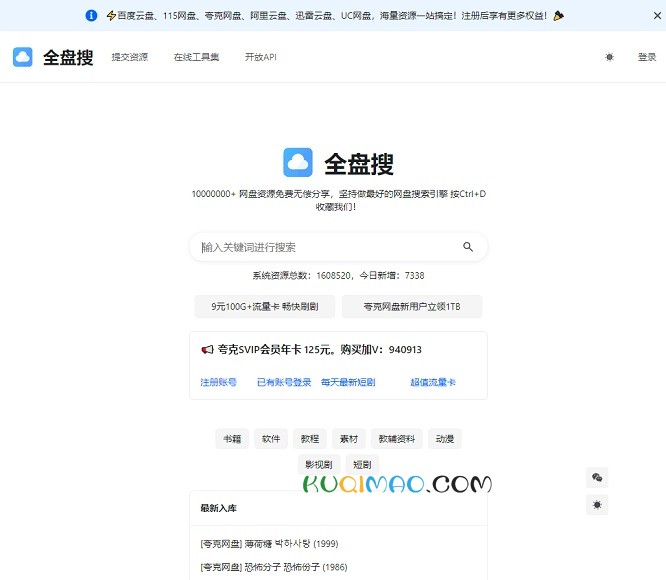Open the 已有账号登录 link
Screen dimensions: 666x580
pyautogui.click(x=284, y=382)
